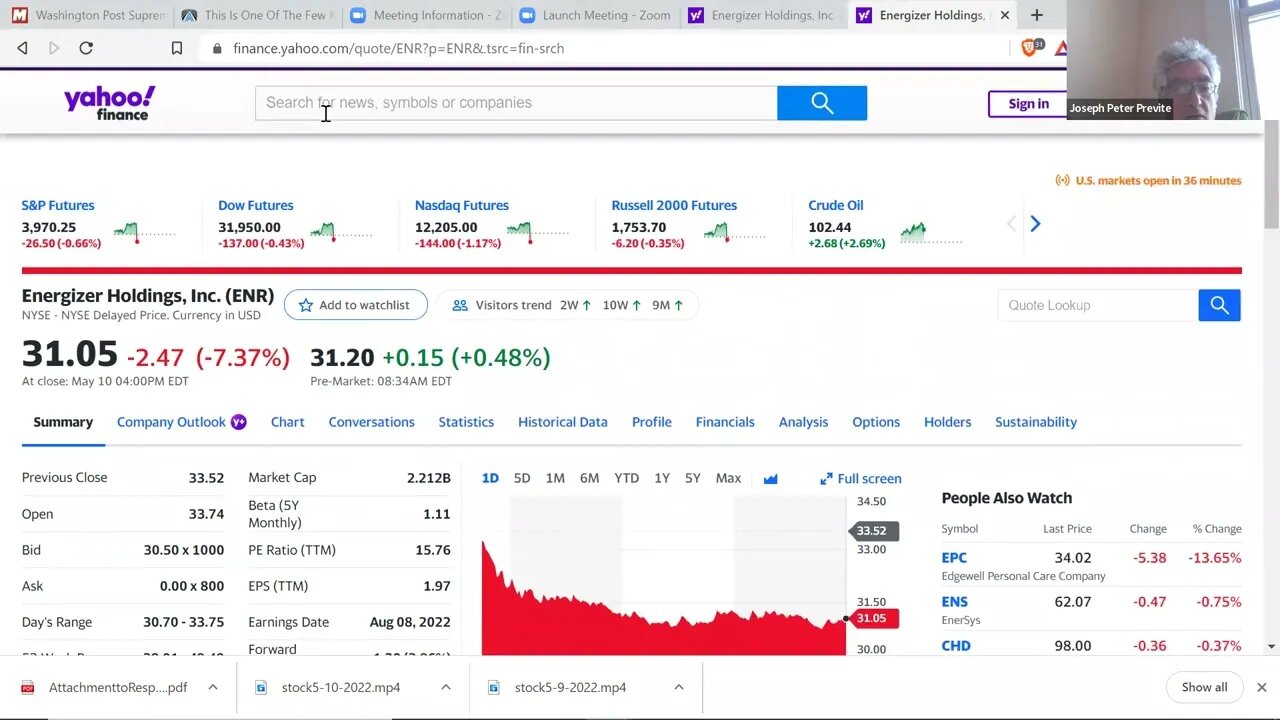Click the S&P Futures sparkline chart
1280x720 pixels.
click(144, 233)
